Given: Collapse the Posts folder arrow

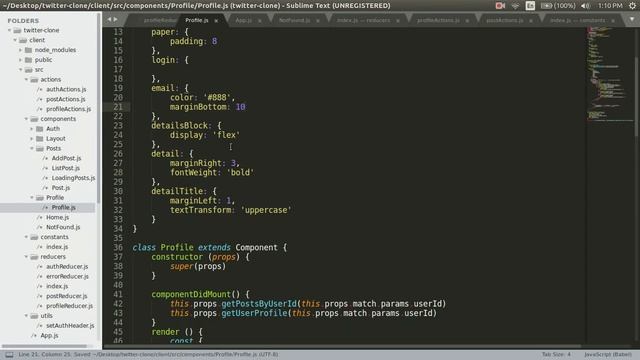Looking at the screenshot, I should point(32,149).
